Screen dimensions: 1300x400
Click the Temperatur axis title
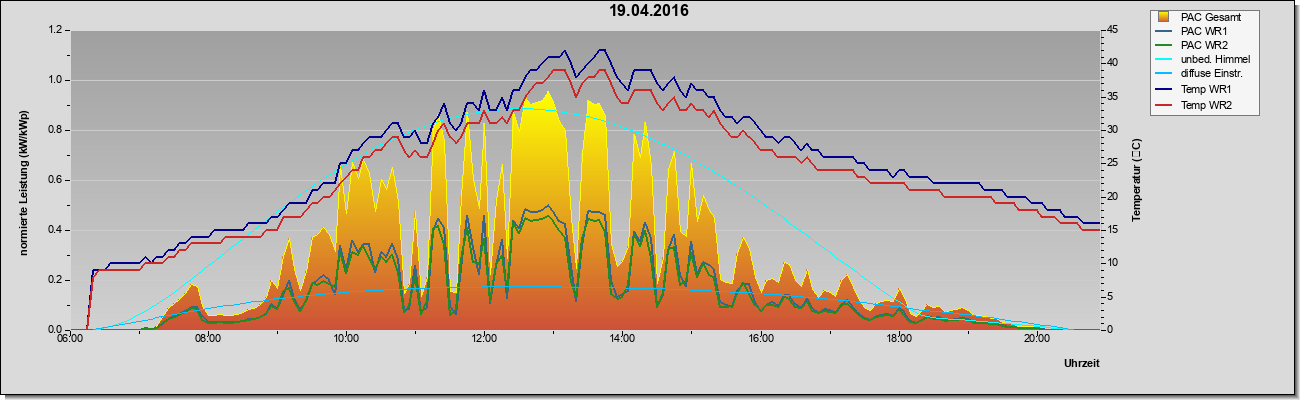click(1136, 181)
